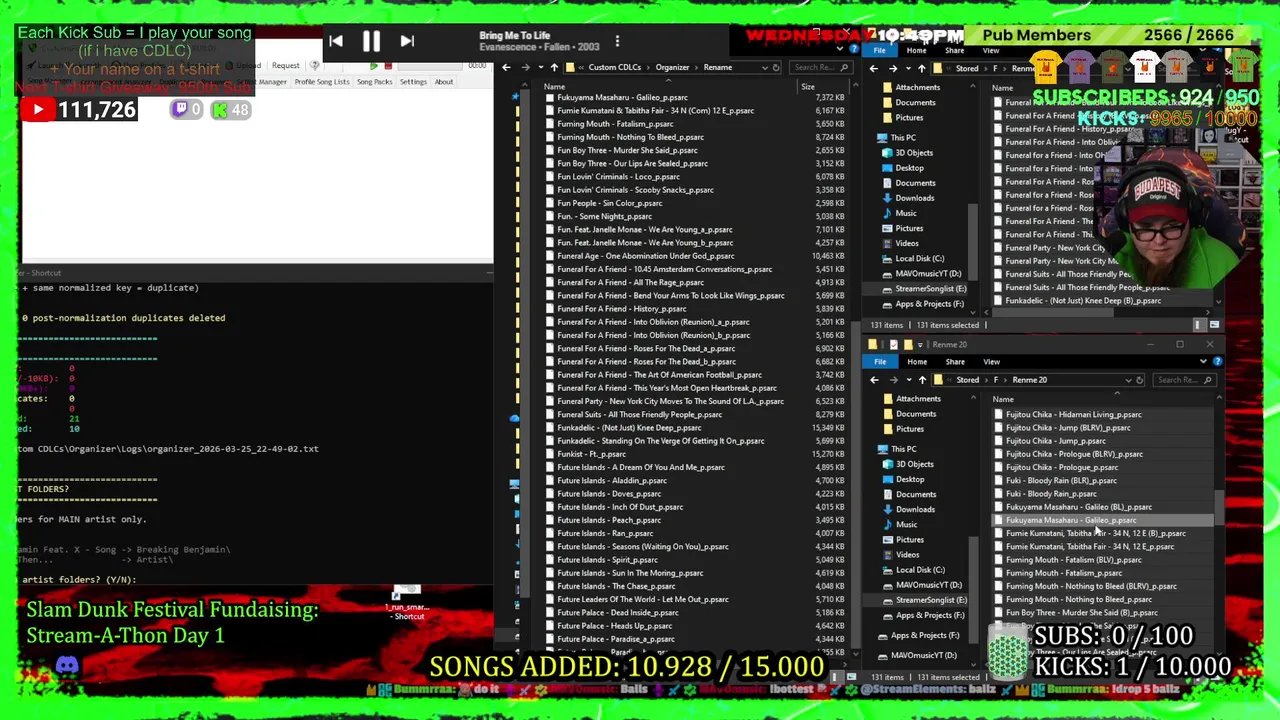Screen dimensions: 1280x720
Task: Open the About tab in CDLC tool
Action: click(444, 82)
